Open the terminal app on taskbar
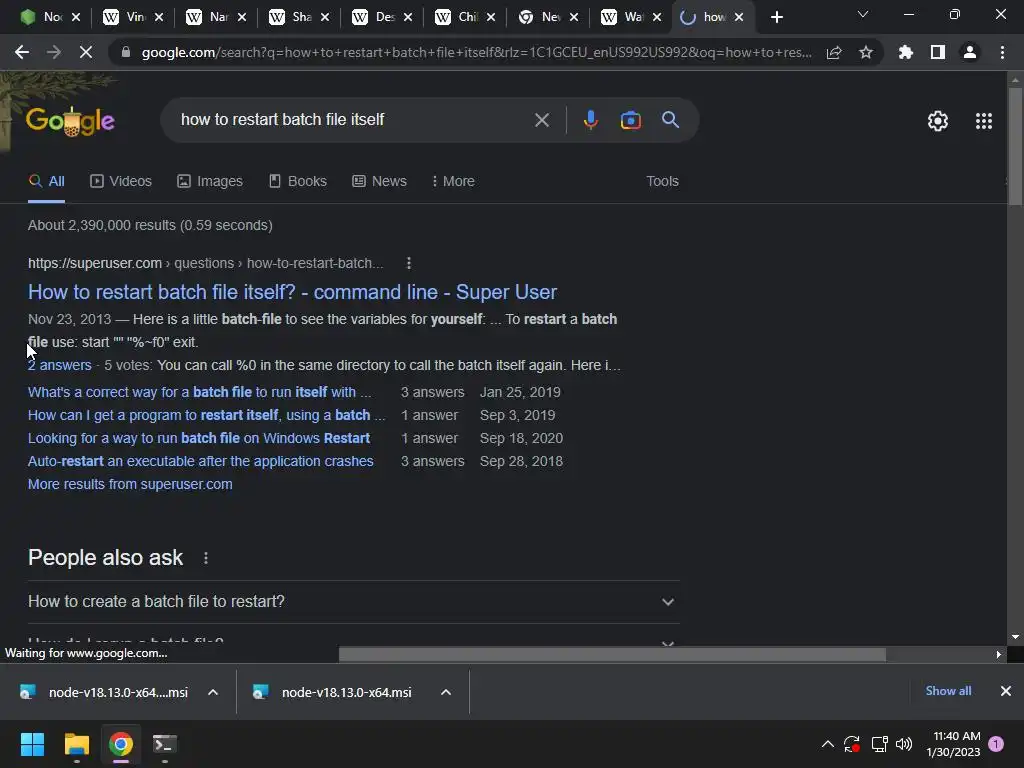This screenshot has width=1024, height=768. point(165,744)
